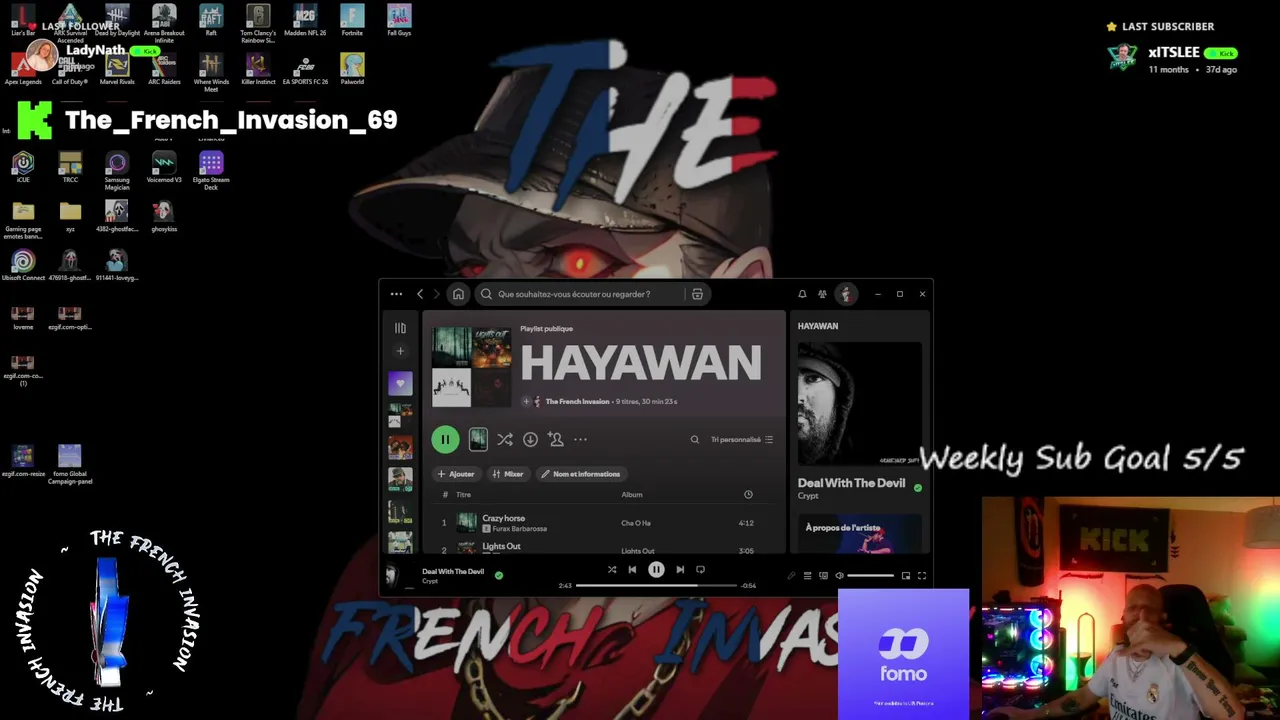Open the "À propos de l'artiste" card
Viewport: 1280px width, 720px height.
pyautogui.click(x=860, y=533)
